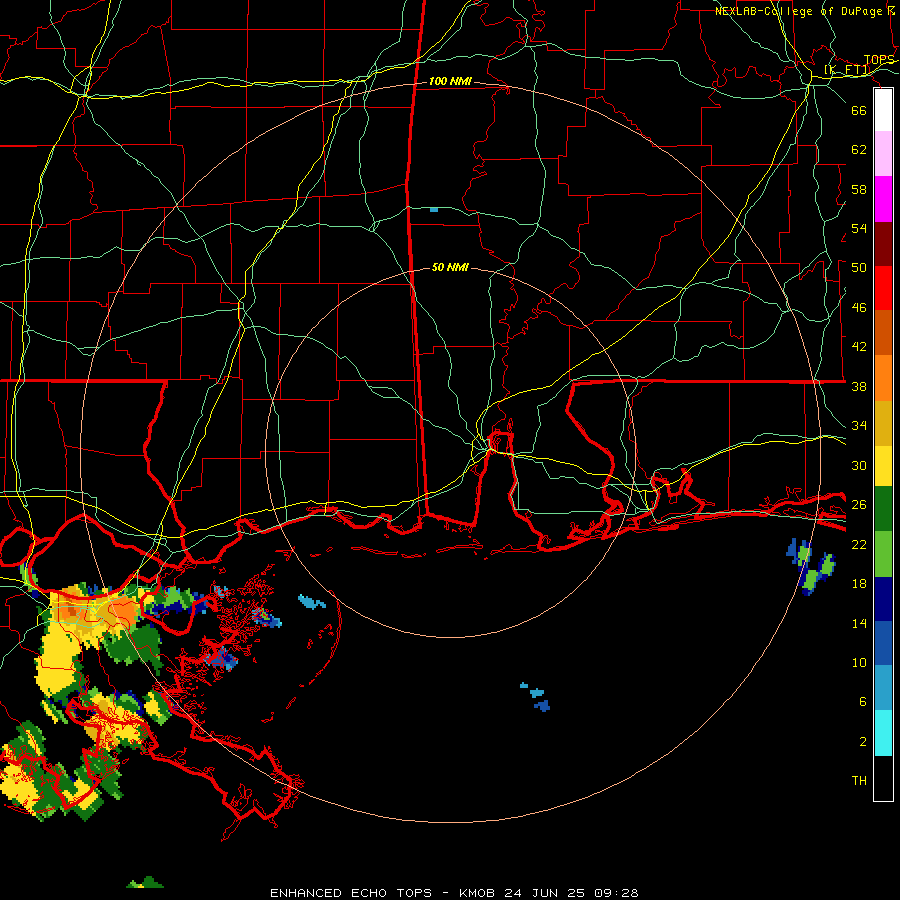Click the '14' legend value

point(859,623)
